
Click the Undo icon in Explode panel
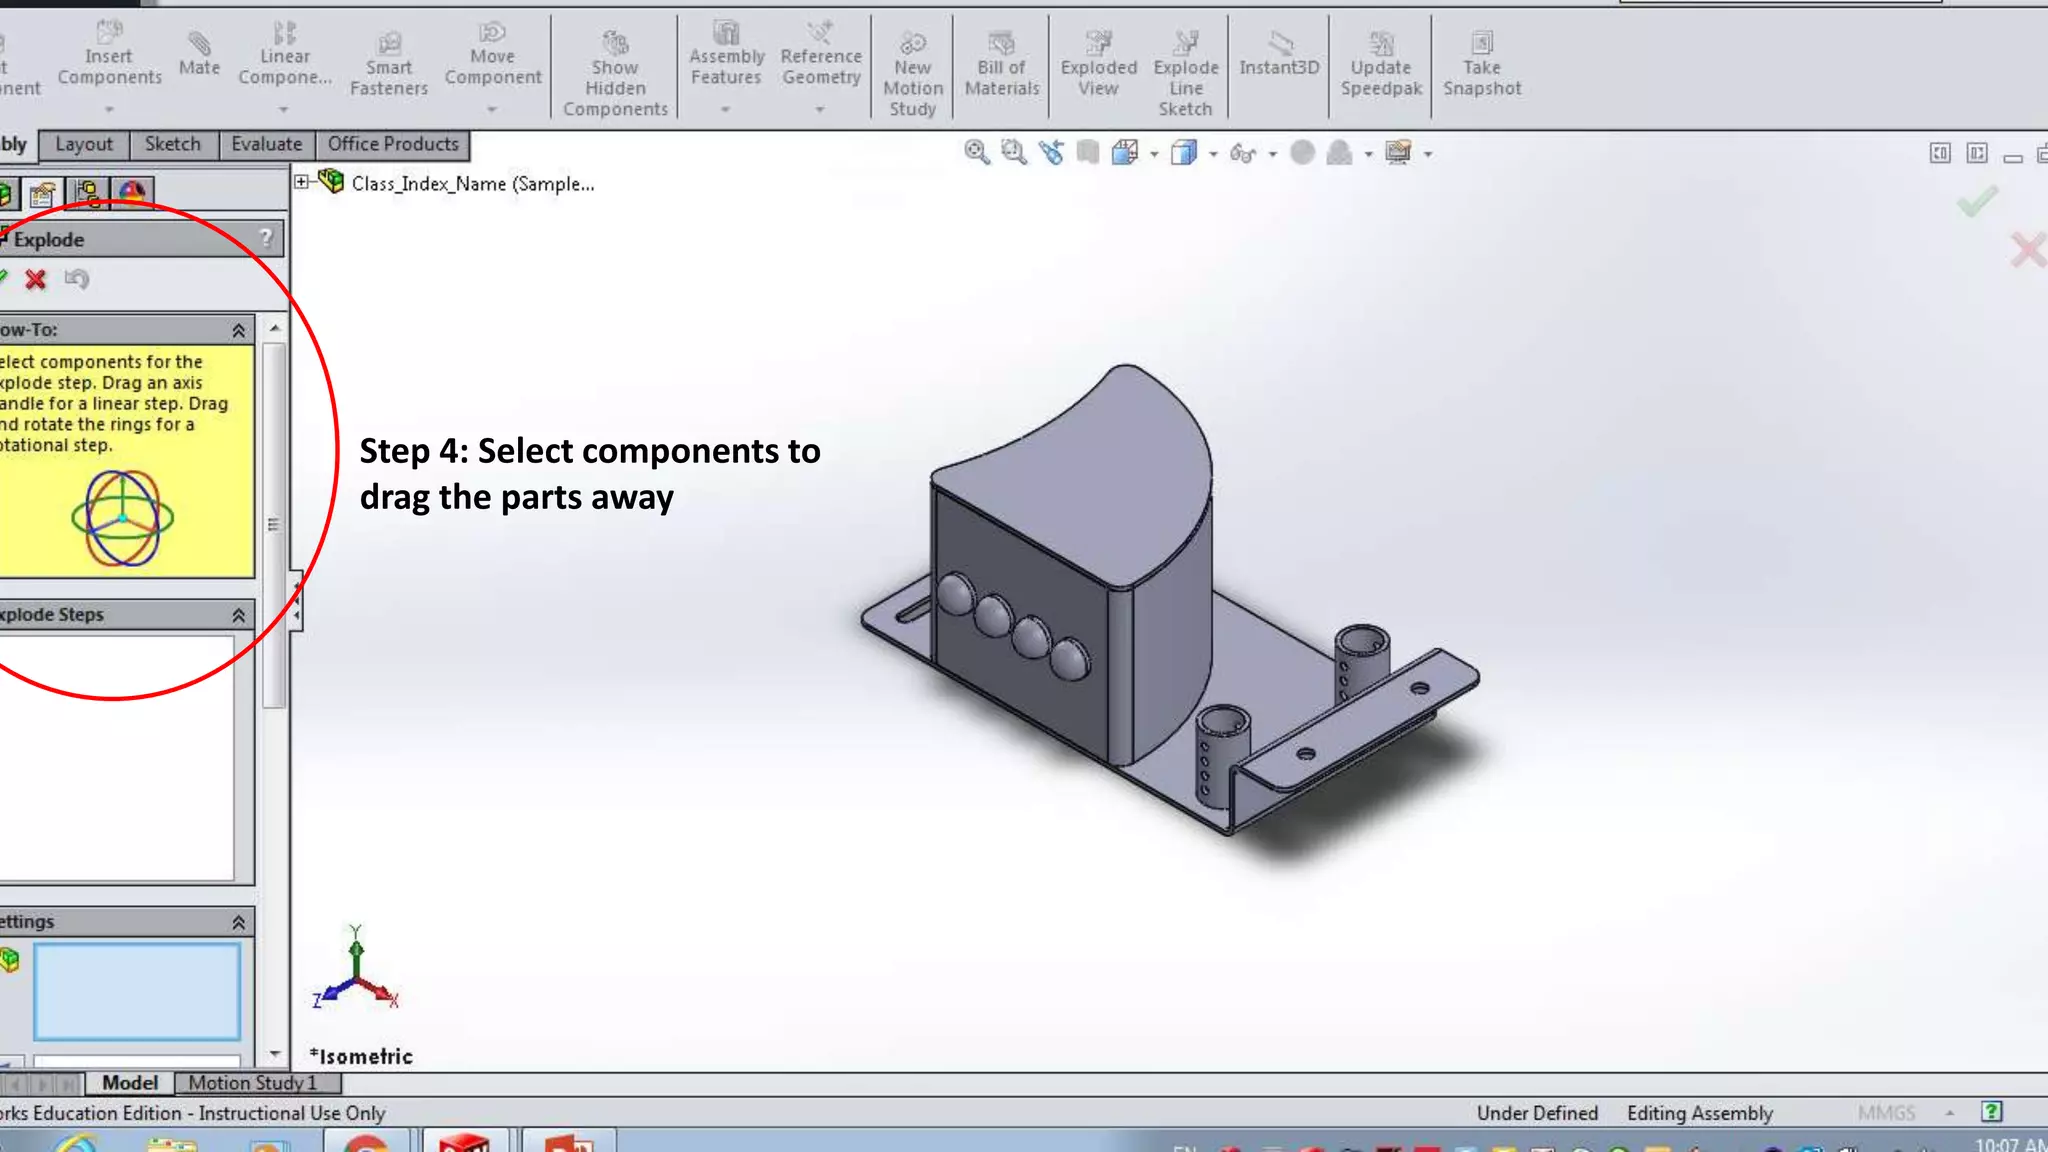click(x=77, y=279)
